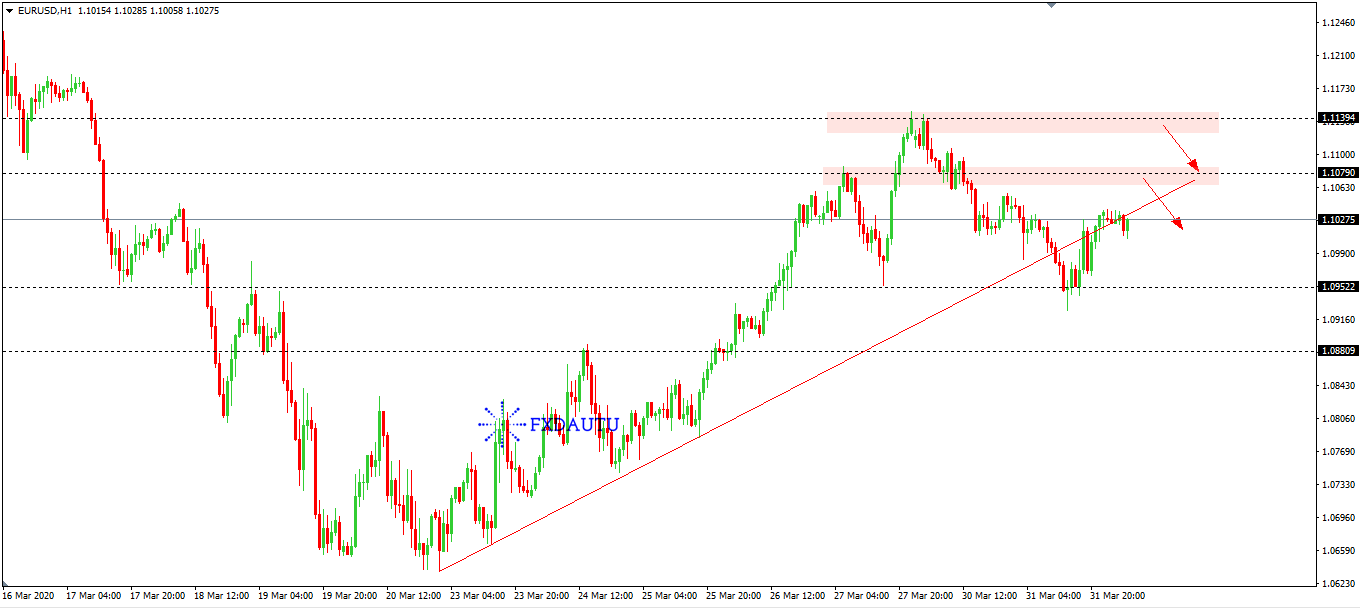Image resolution: width=1360 pixels, height=608 pixels.
Task: Click the 31 Mar 20:00 time label
Action: (x=1117, y=596)
